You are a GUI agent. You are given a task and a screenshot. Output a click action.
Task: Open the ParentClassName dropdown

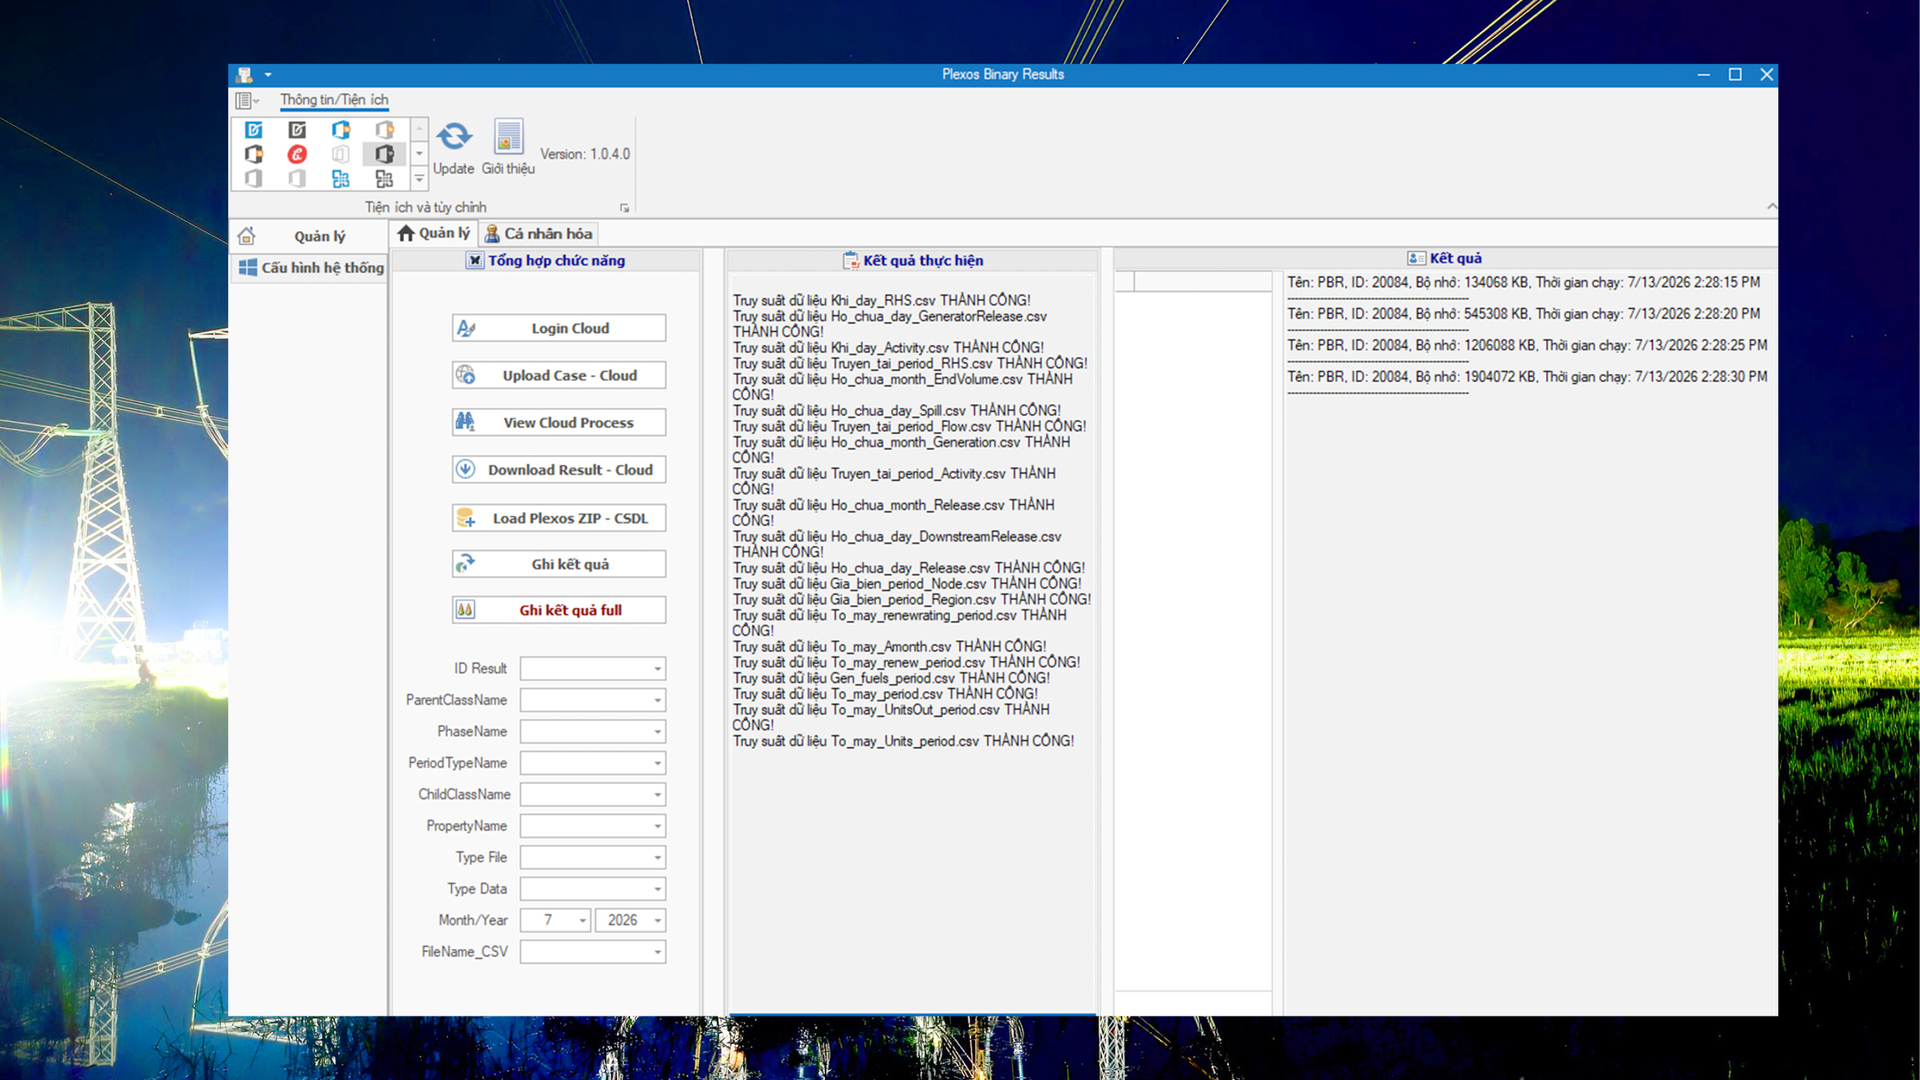[657, 700]
